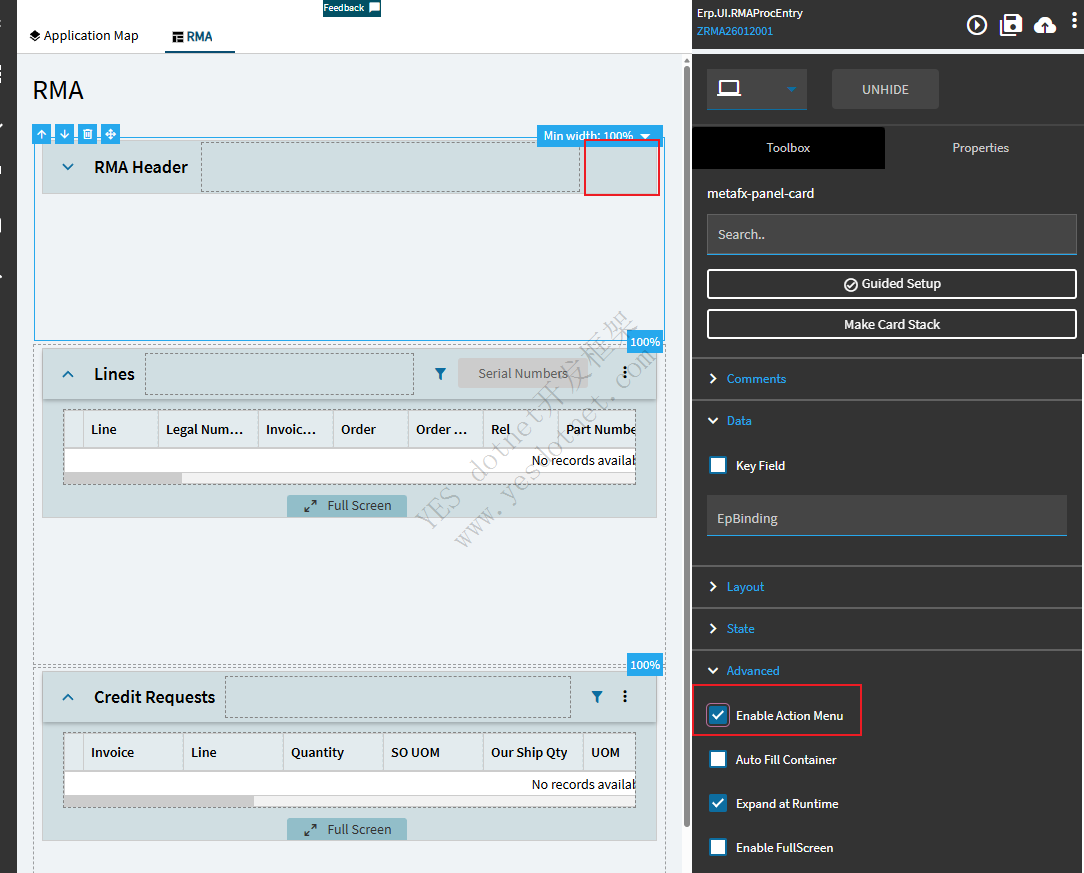Image resolution: width=1084 pixels, height=873 pixels.
Task: Click the filter icon in Lines panel
Action: tap(440, 373)
